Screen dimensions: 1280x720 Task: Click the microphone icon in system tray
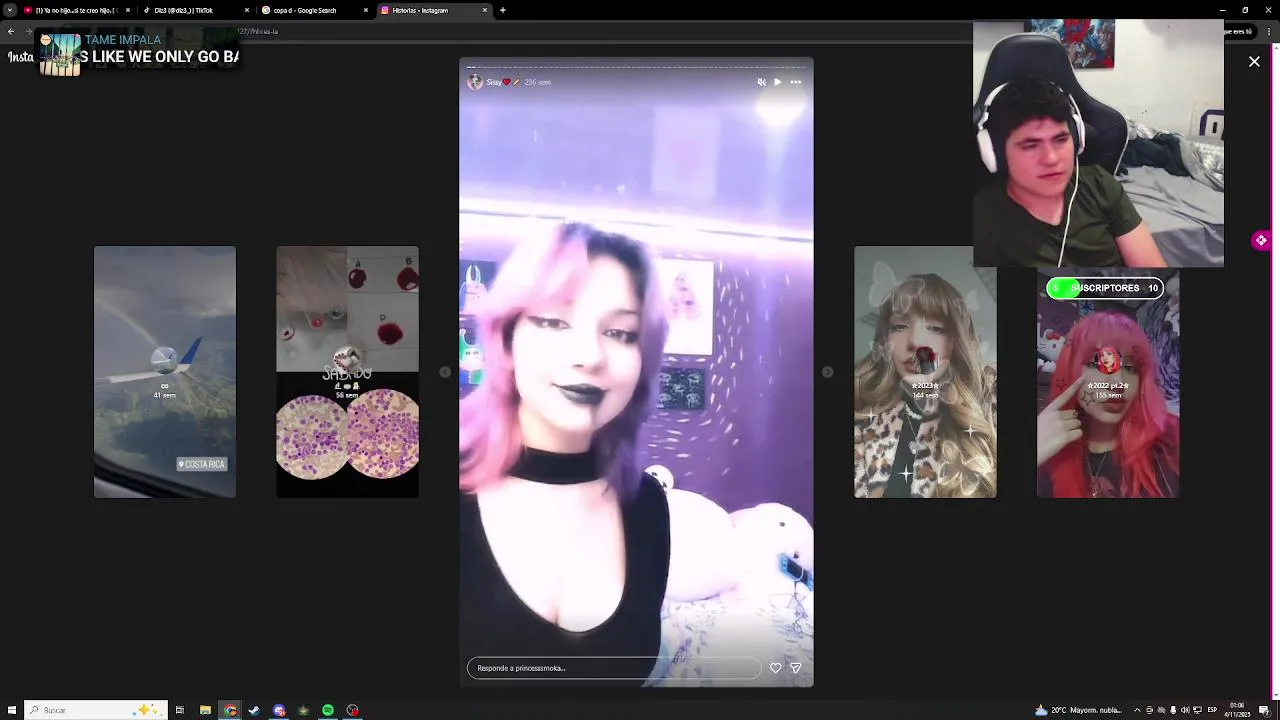(1173, 710)
